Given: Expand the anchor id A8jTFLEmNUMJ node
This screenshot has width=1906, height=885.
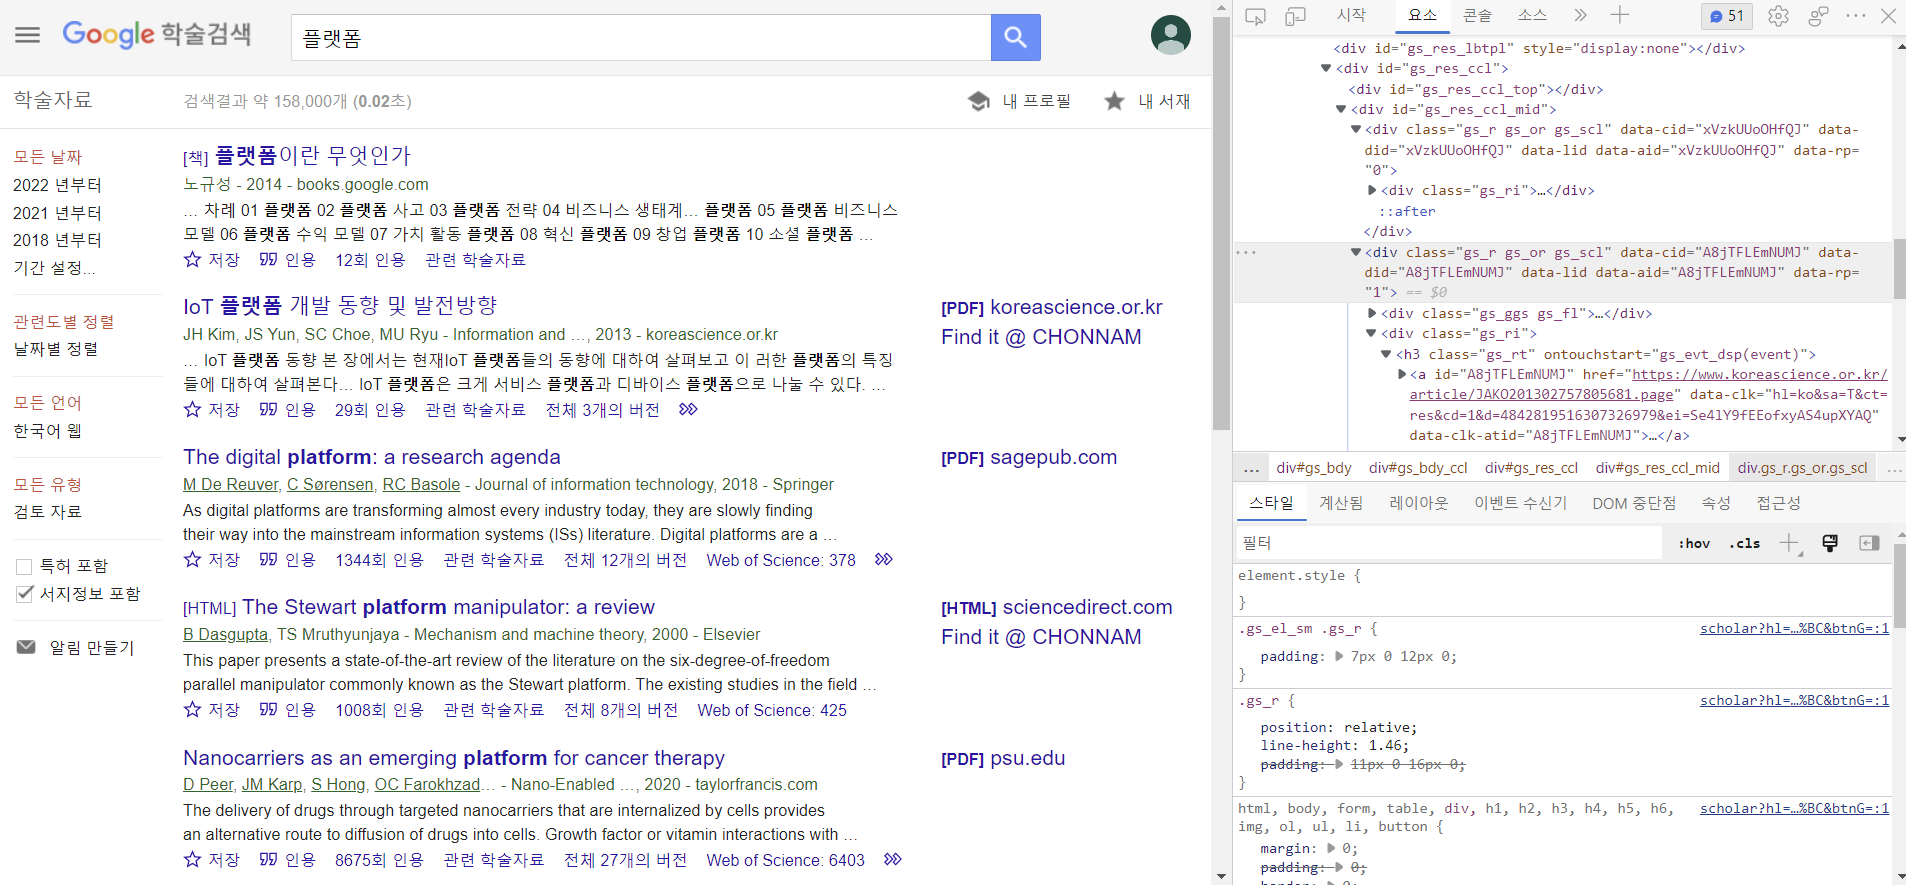Looking at the screenshot, I should [x=1402, y=375].
